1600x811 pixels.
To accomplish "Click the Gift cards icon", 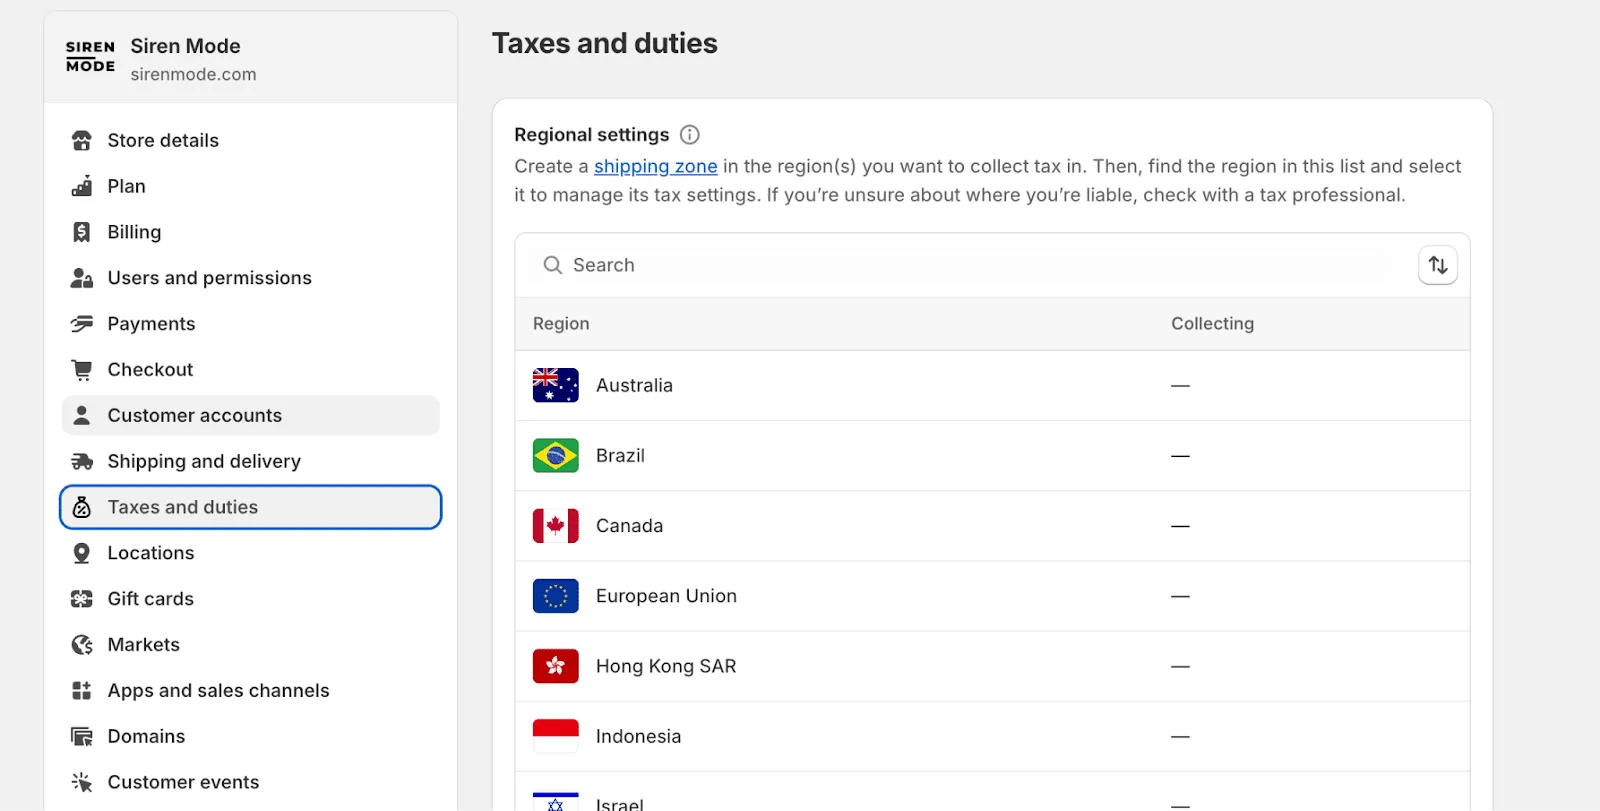I will pos(82,599).
